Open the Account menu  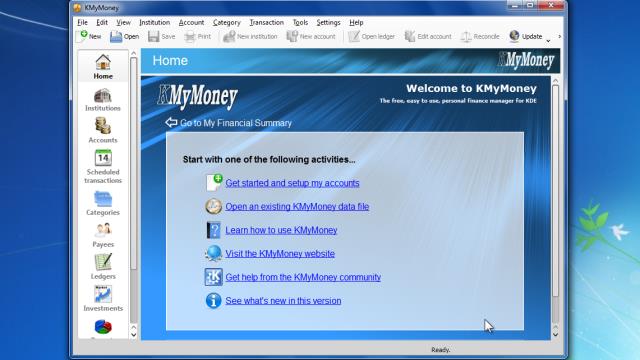pyautogui.click(x=191, y=22)
